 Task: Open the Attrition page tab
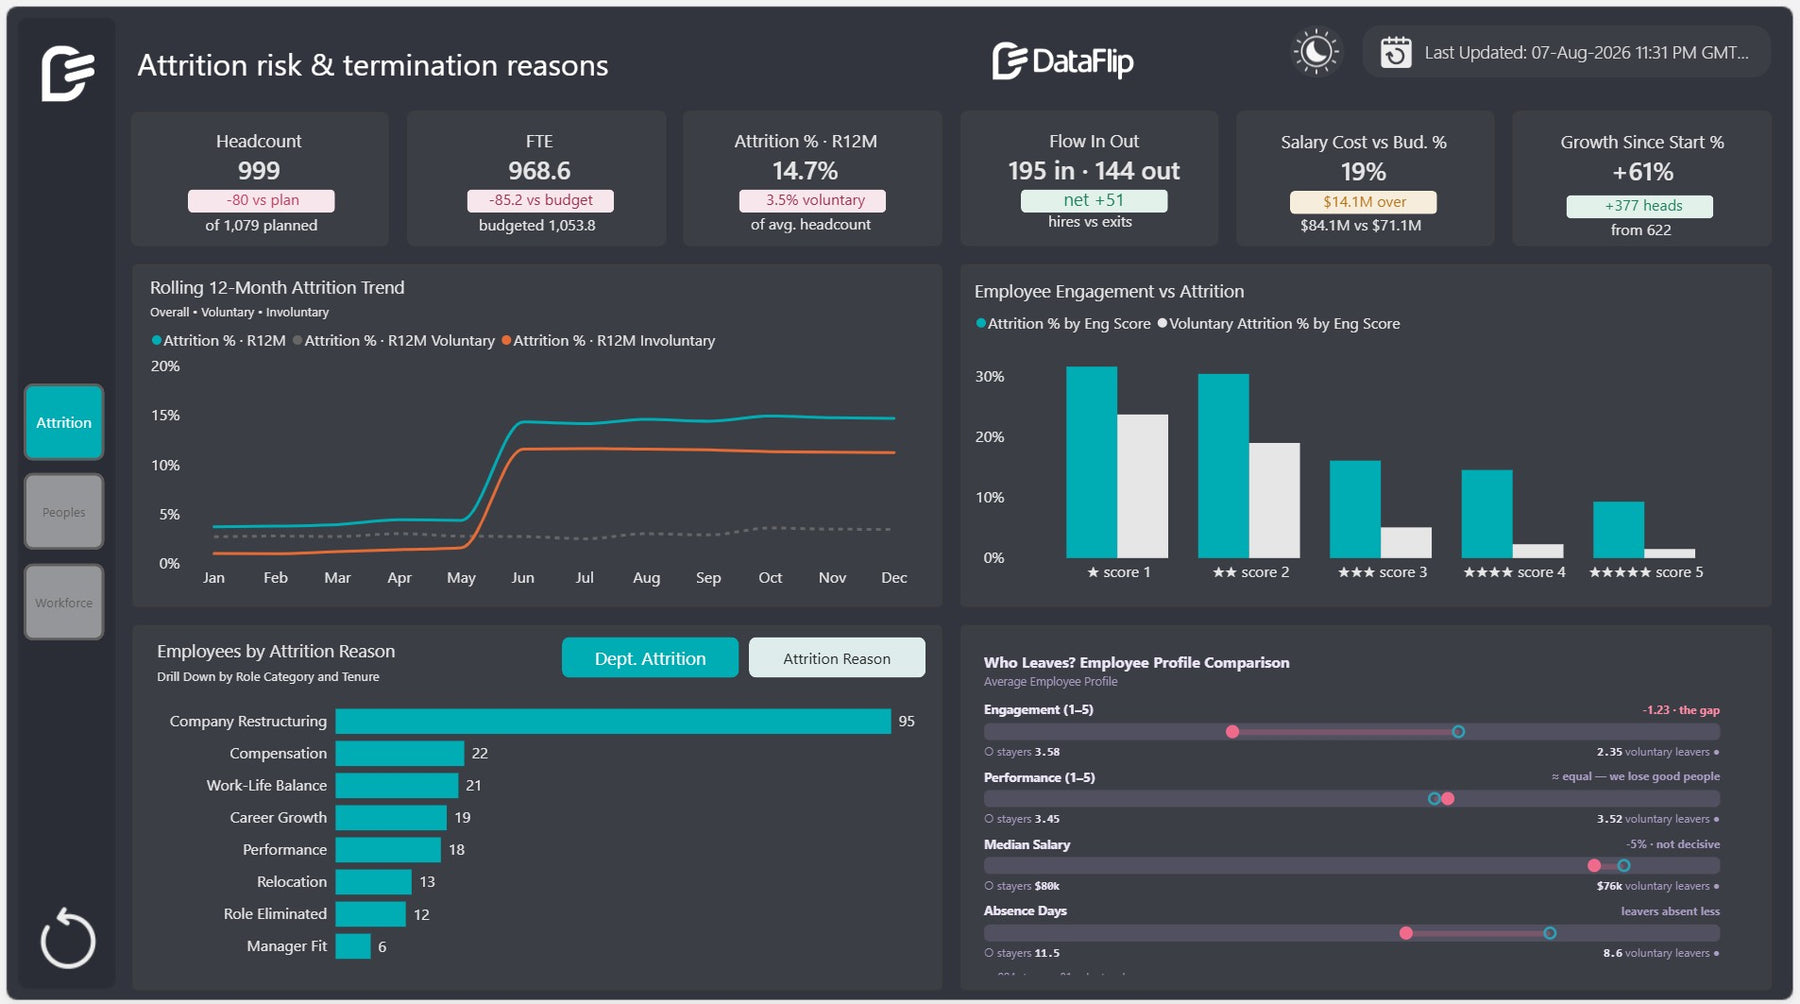64,422
